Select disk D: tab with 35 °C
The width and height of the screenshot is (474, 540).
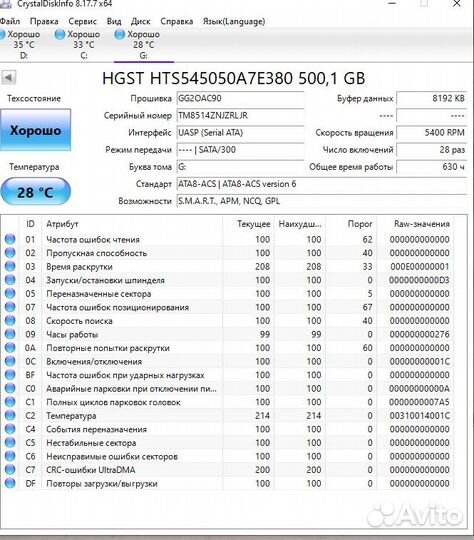pos(21,45)
